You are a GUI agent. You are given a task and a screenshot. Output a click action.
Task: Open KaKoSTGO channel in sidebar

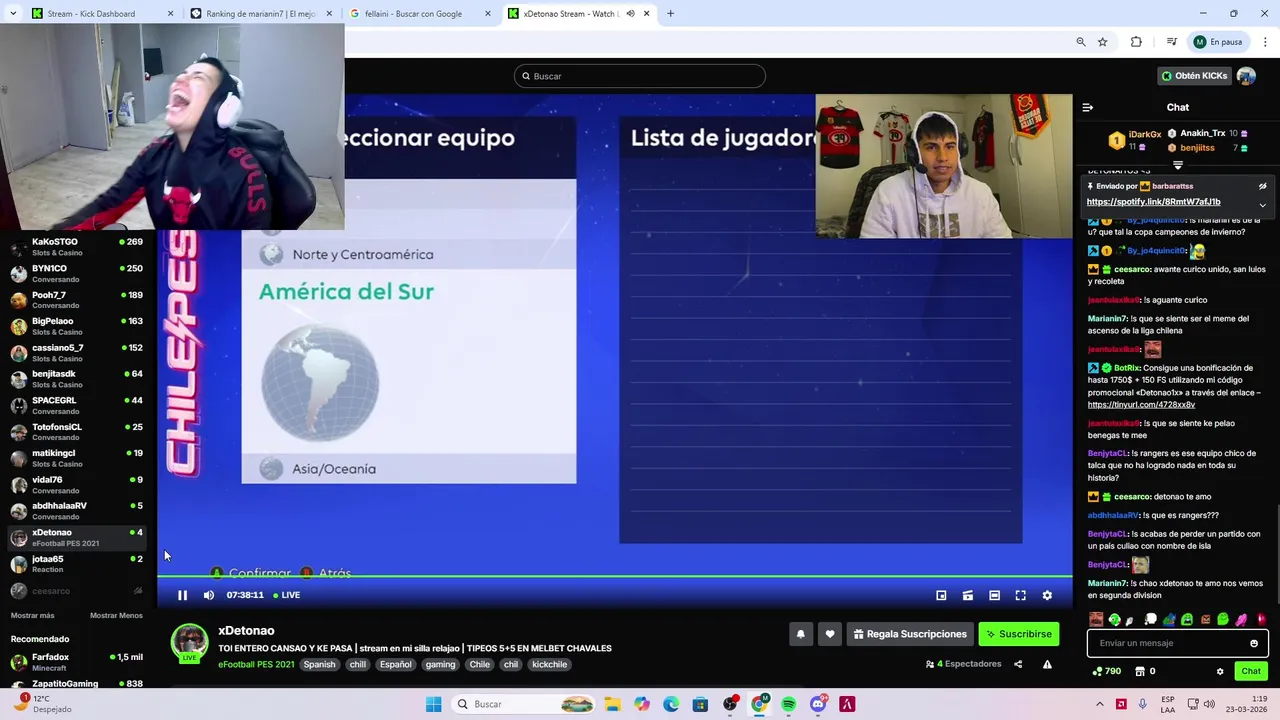(x=77, y=247)
